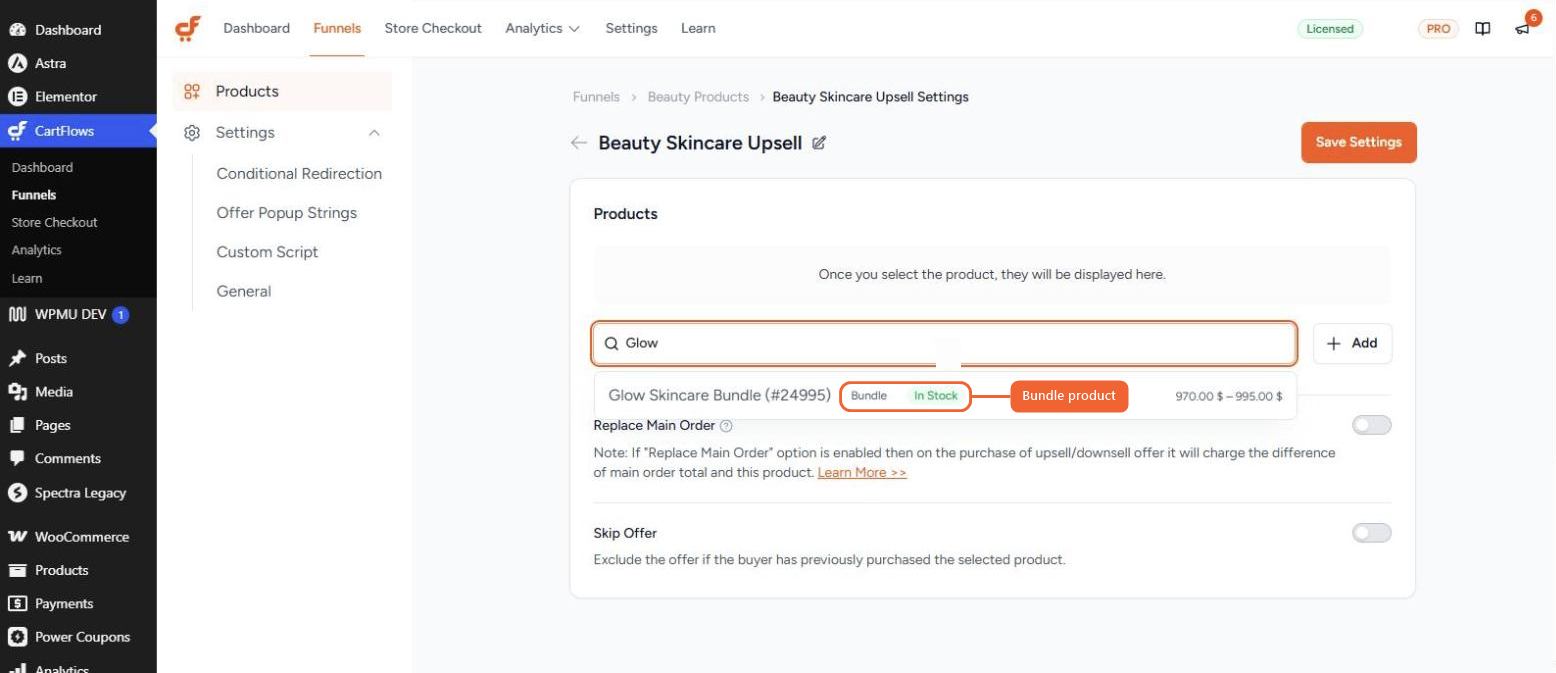Open Learn under CartFlows submenu
The height and width of the screenshot is (673, 1556).
coord(27,278)
